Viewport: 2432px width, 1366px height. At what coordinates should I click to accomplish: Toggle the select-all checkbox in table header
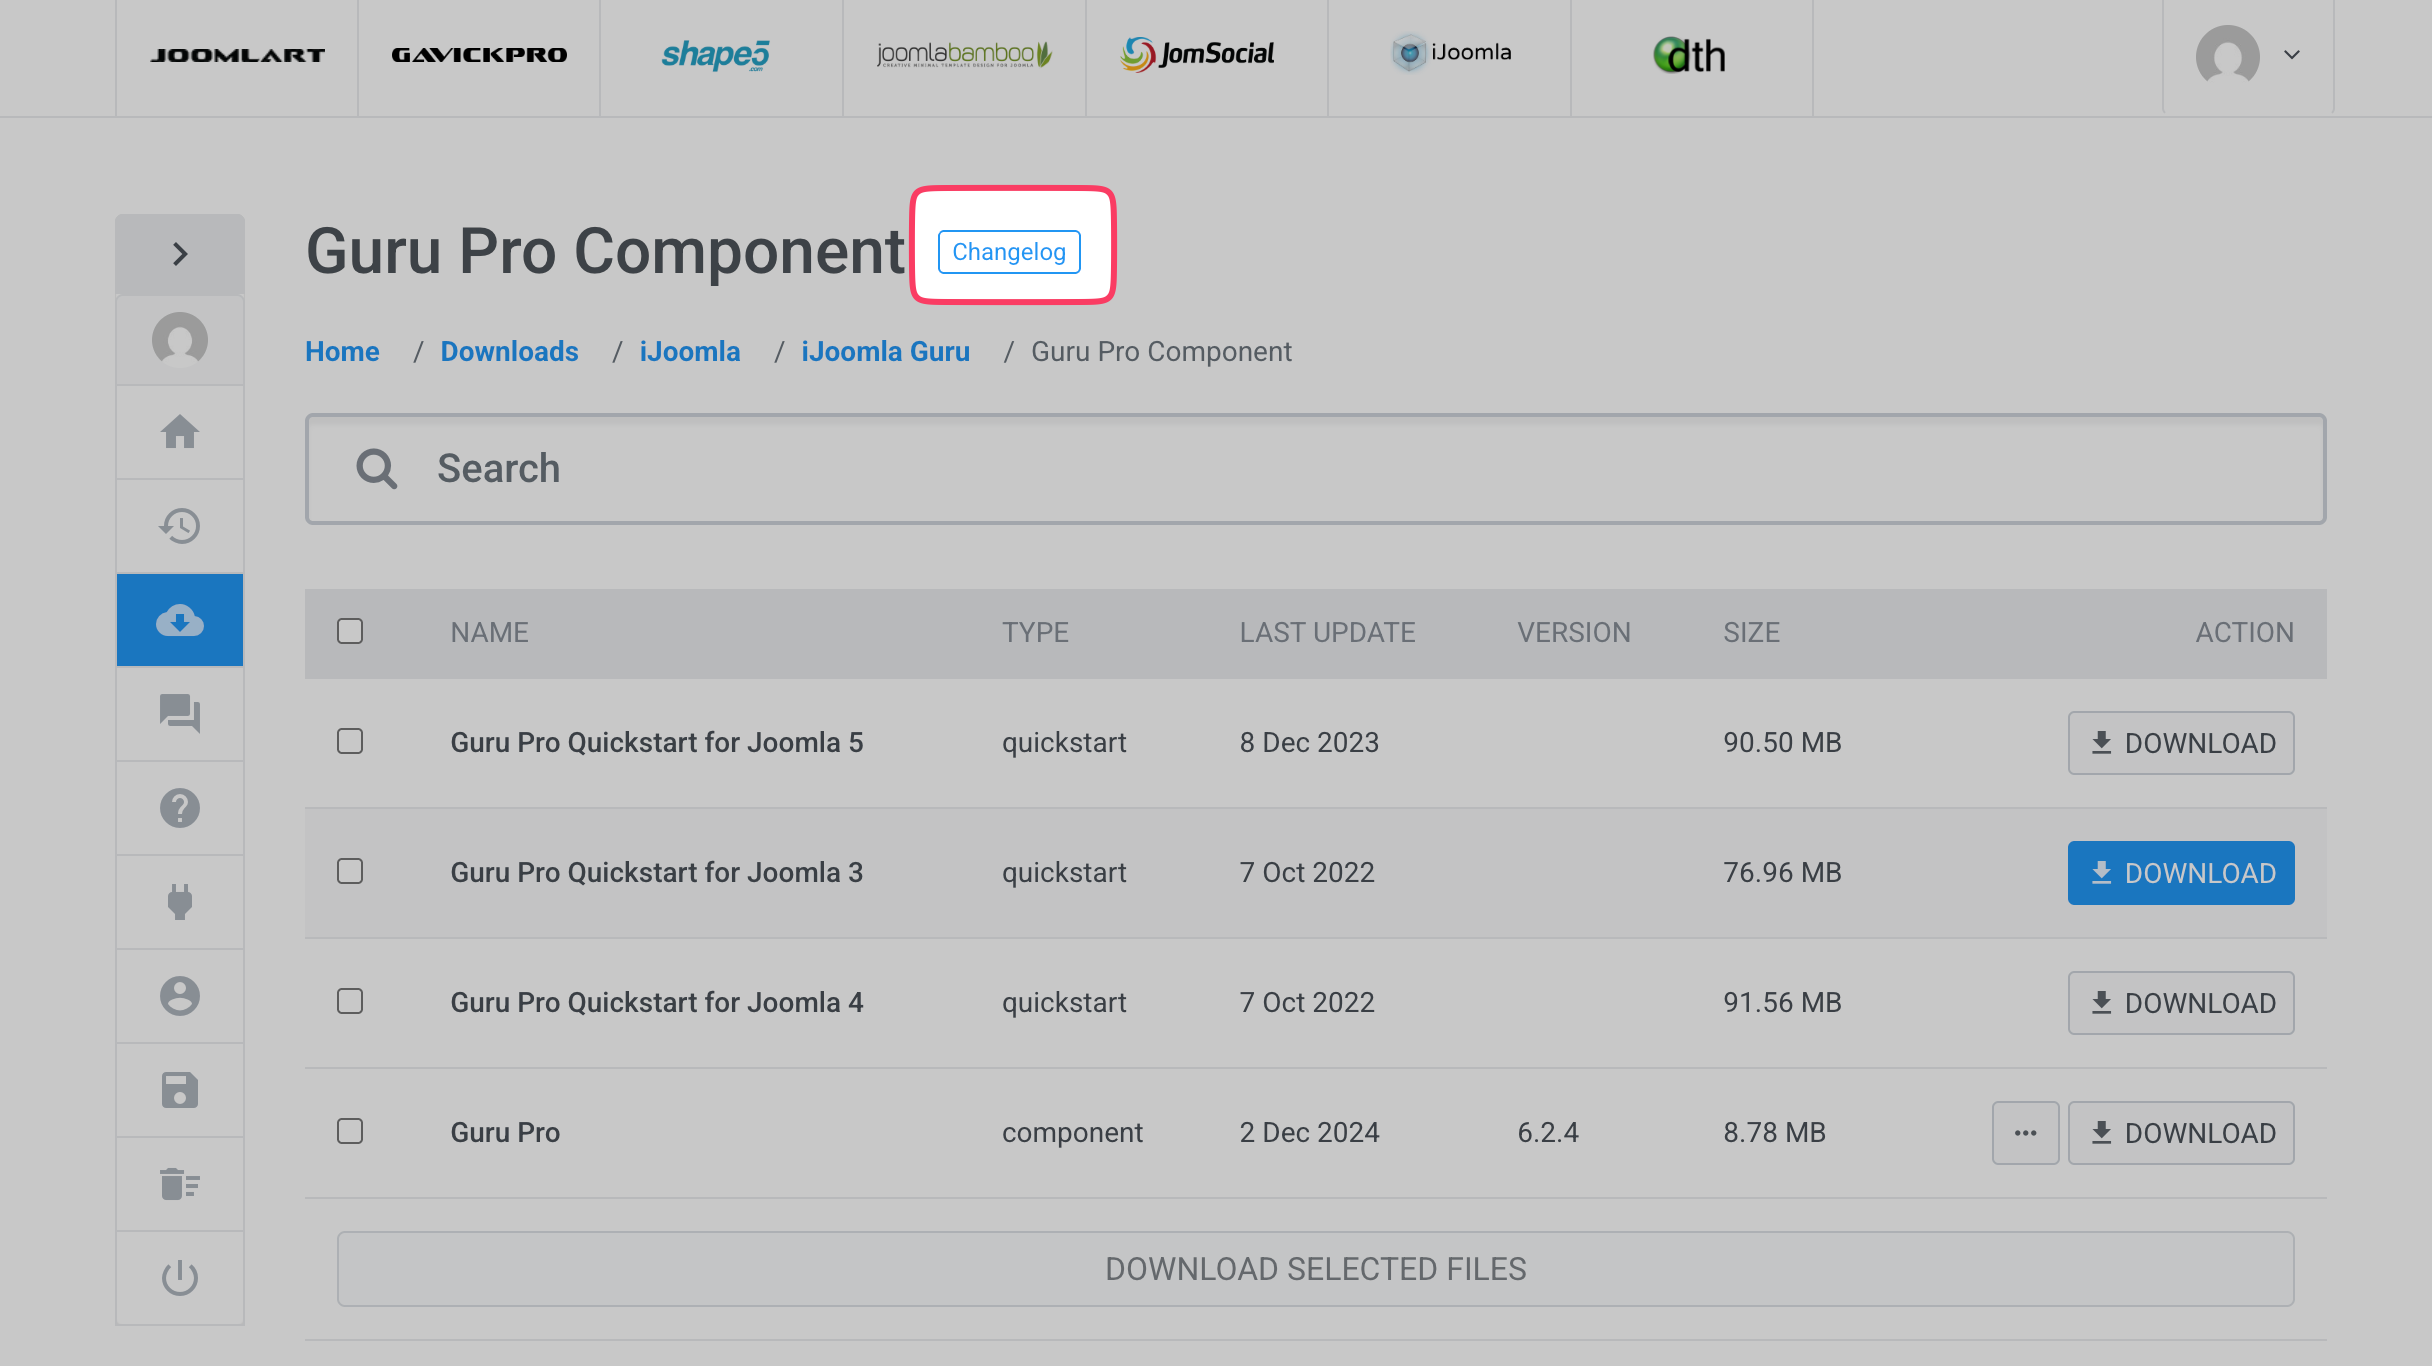pyautogui.click(x=350, y=632)
